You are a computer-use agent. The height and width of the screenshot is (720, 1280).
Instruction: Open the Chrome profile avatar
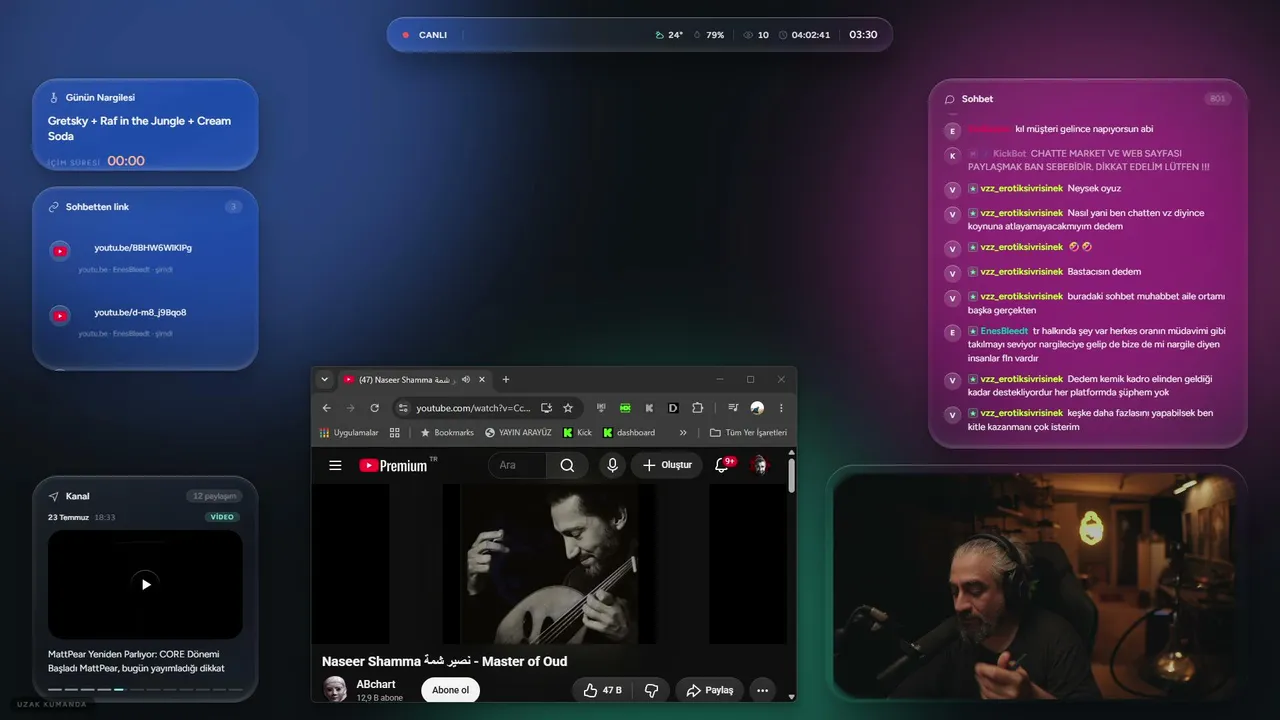tap(757, 408)
